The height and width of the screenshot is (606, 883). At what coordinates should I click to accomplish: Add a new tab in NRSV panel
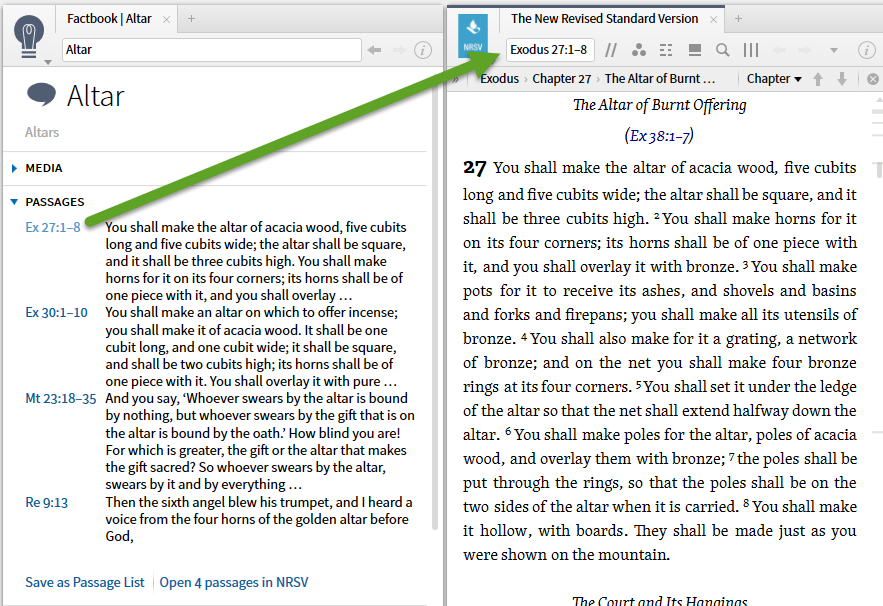pyautogui.click(x=738, y=19)
